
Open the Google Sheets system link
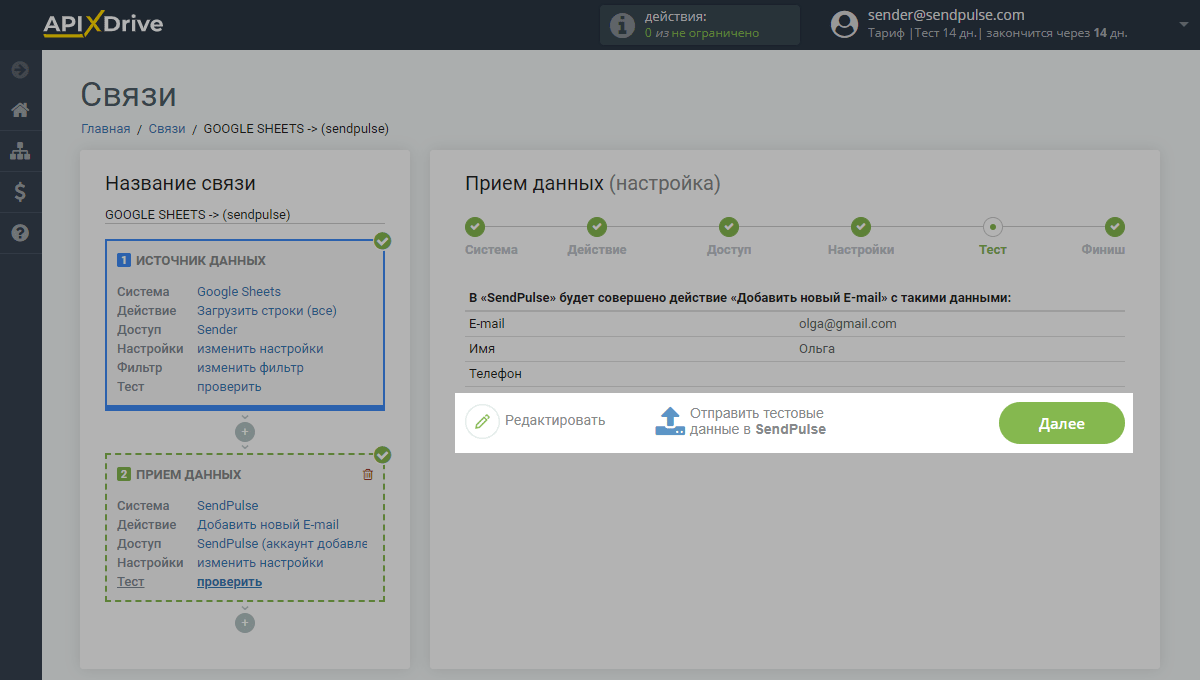[x=239, y=292]
